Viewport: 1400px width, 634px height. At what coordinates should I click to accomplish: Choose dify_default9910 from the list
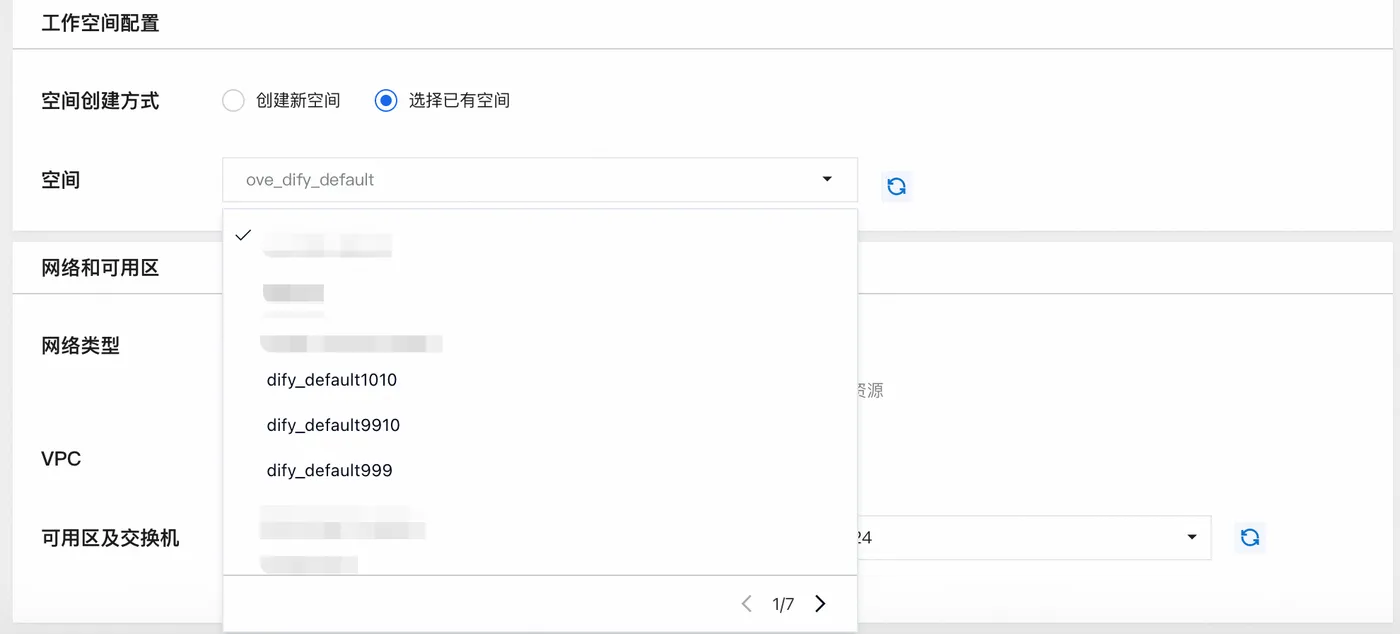tap(333, 425)
